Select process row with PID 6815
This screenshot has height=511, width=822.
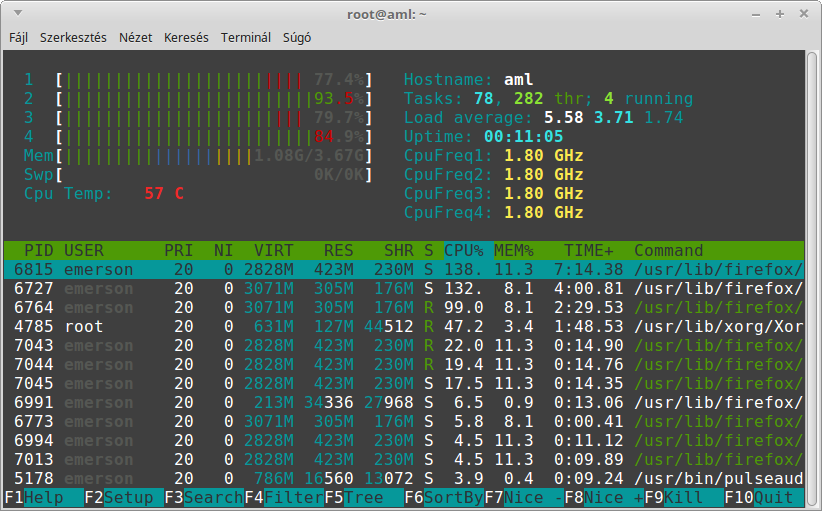404,269
